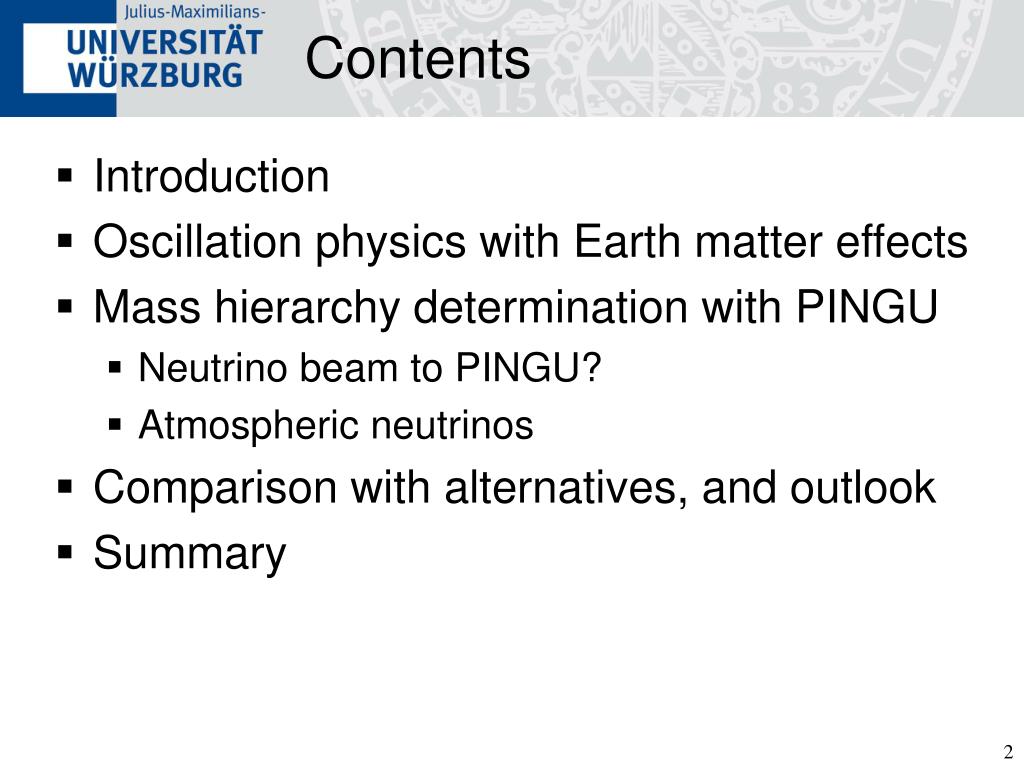Screen dimensions: 1024x768
Task: Click the bullet marker beside Introduction
Action: pyautogui.click(x=65, y=176)
